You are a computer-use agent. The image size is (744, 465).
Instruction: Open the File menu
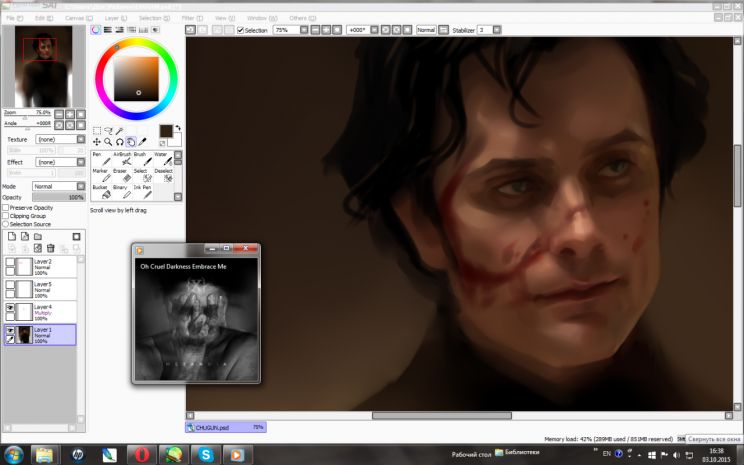(x=15, y=18)
